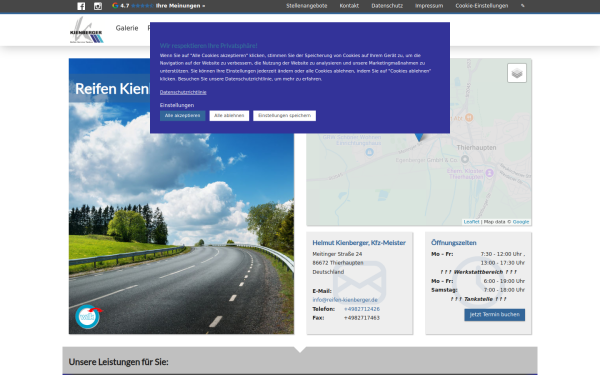Open Impressum in the top bar
Image resolution: width=600 pixels, height=375 pixels.
point(429,6)
